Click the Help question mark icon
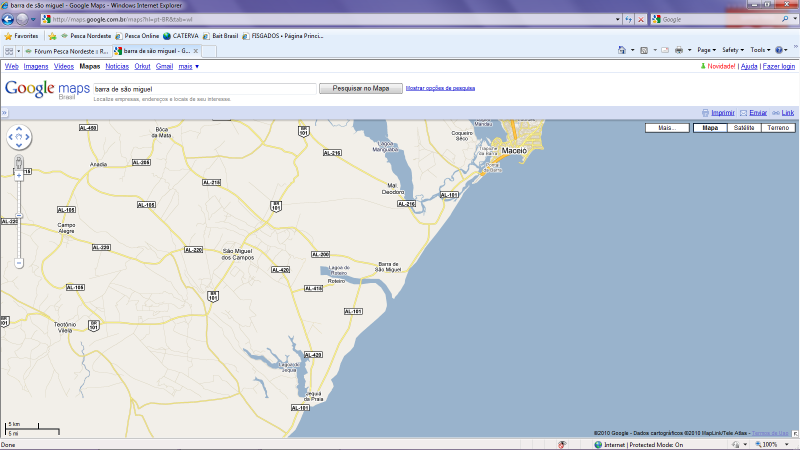Image resolution: width=800 pixels, height=450 pixels. [779, 50]
